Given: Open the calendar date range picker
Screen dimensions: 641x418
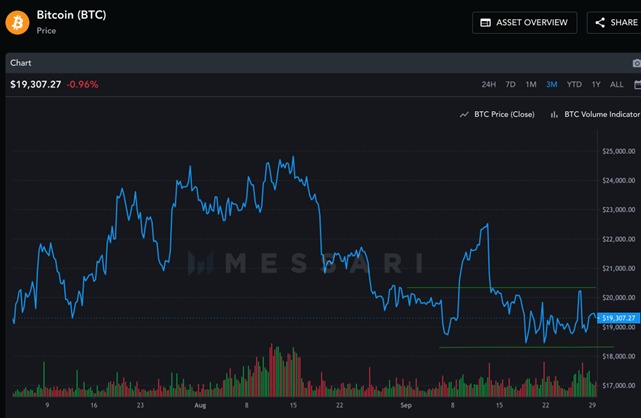Looking at the screenshot, I should pos(637,85).
